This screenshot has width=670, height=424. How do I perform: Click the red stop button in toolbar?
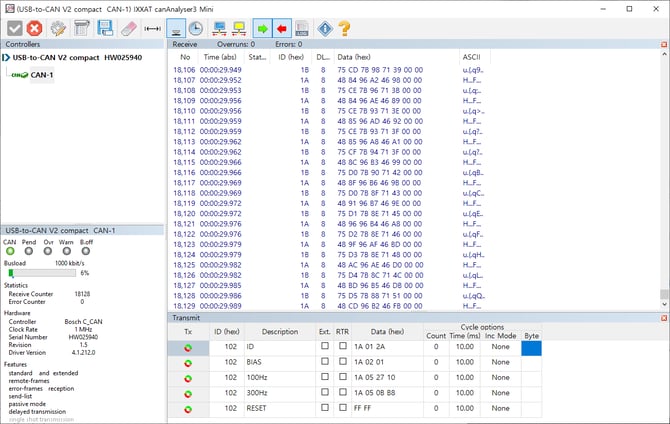35,28
